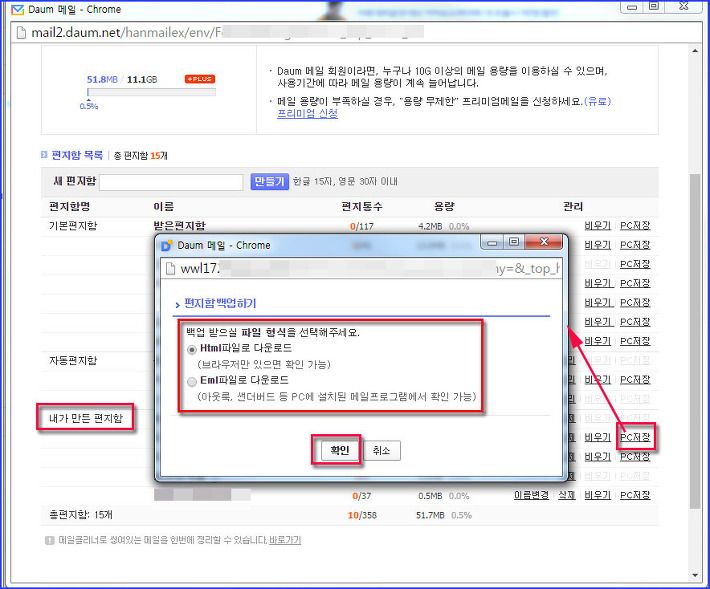The width and height of the screenshot is (710, 589).
Task: Click the 11.1GB total storage value
Action: (x=142, y=80)
